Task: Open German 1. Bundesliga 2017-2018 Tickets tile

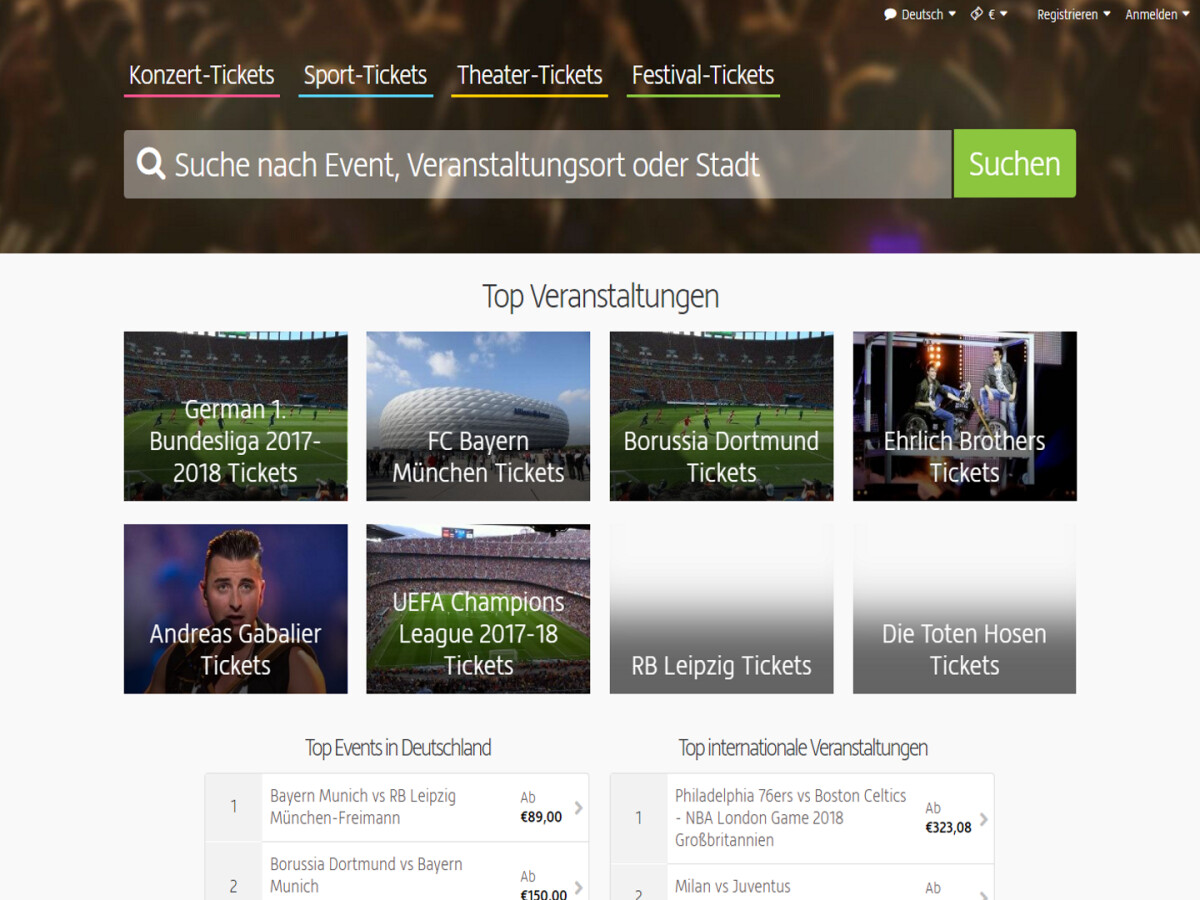Action: [x=236, y=416]
